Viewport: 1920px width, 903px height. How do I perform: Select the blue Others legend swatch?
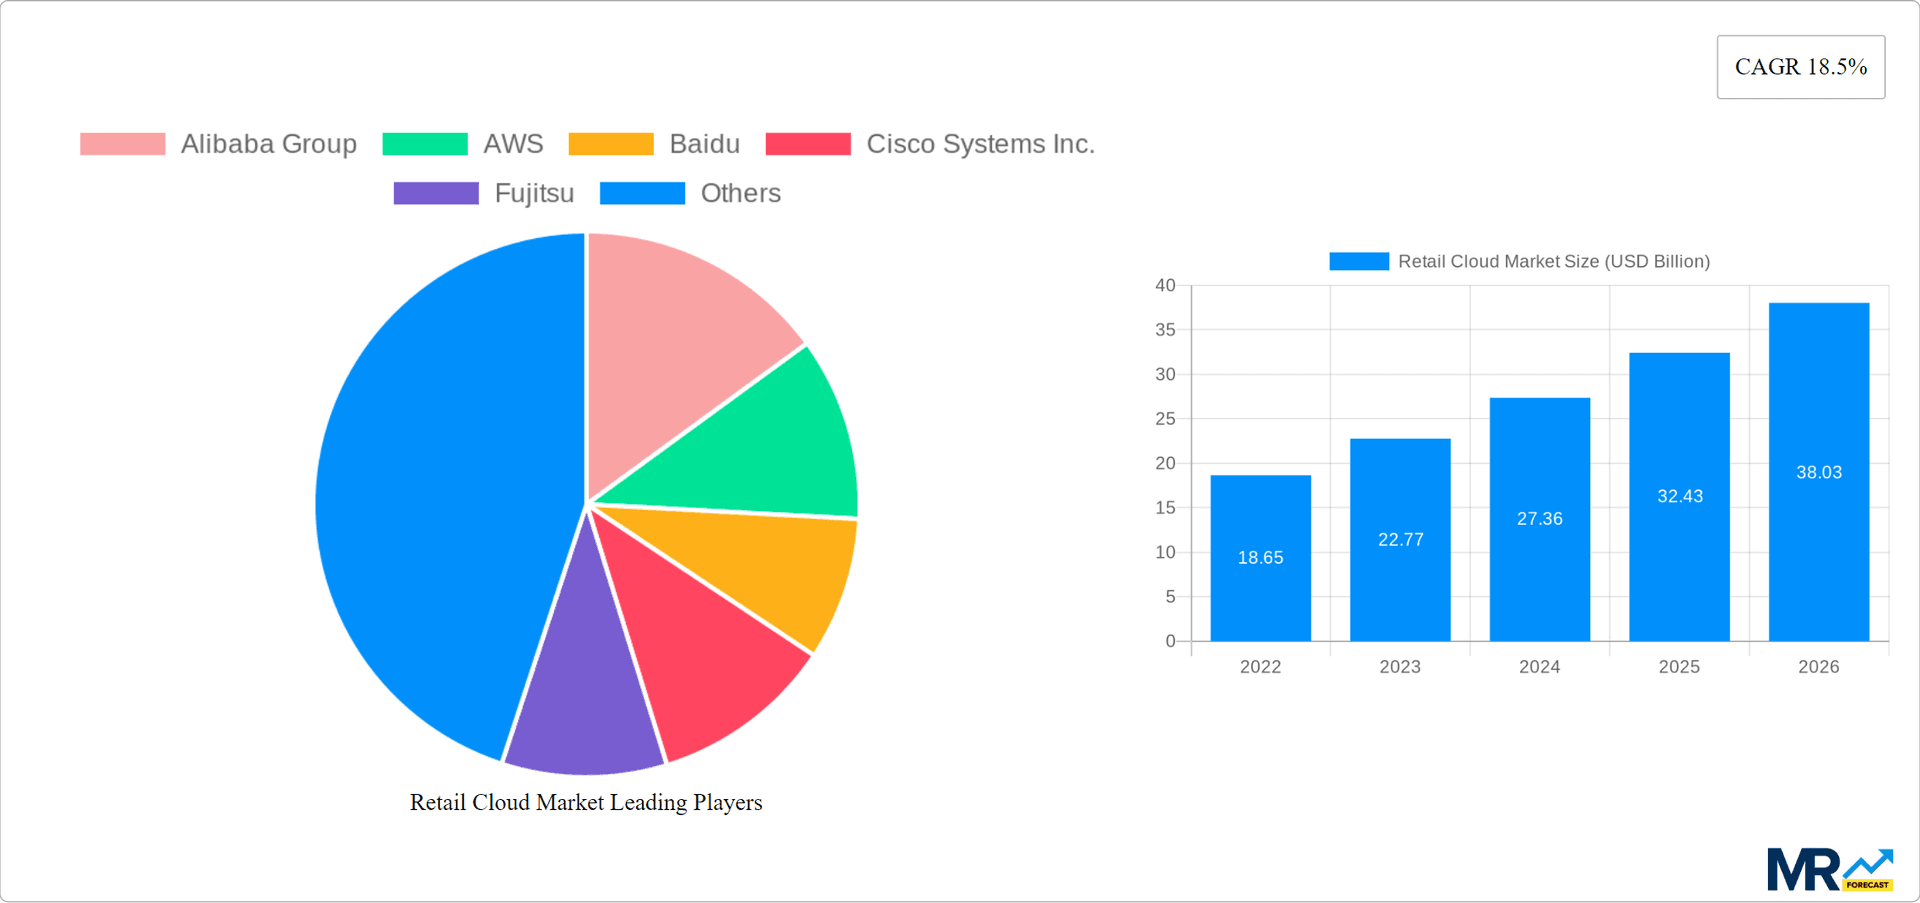pyautogui.click(x=641, y=192)
